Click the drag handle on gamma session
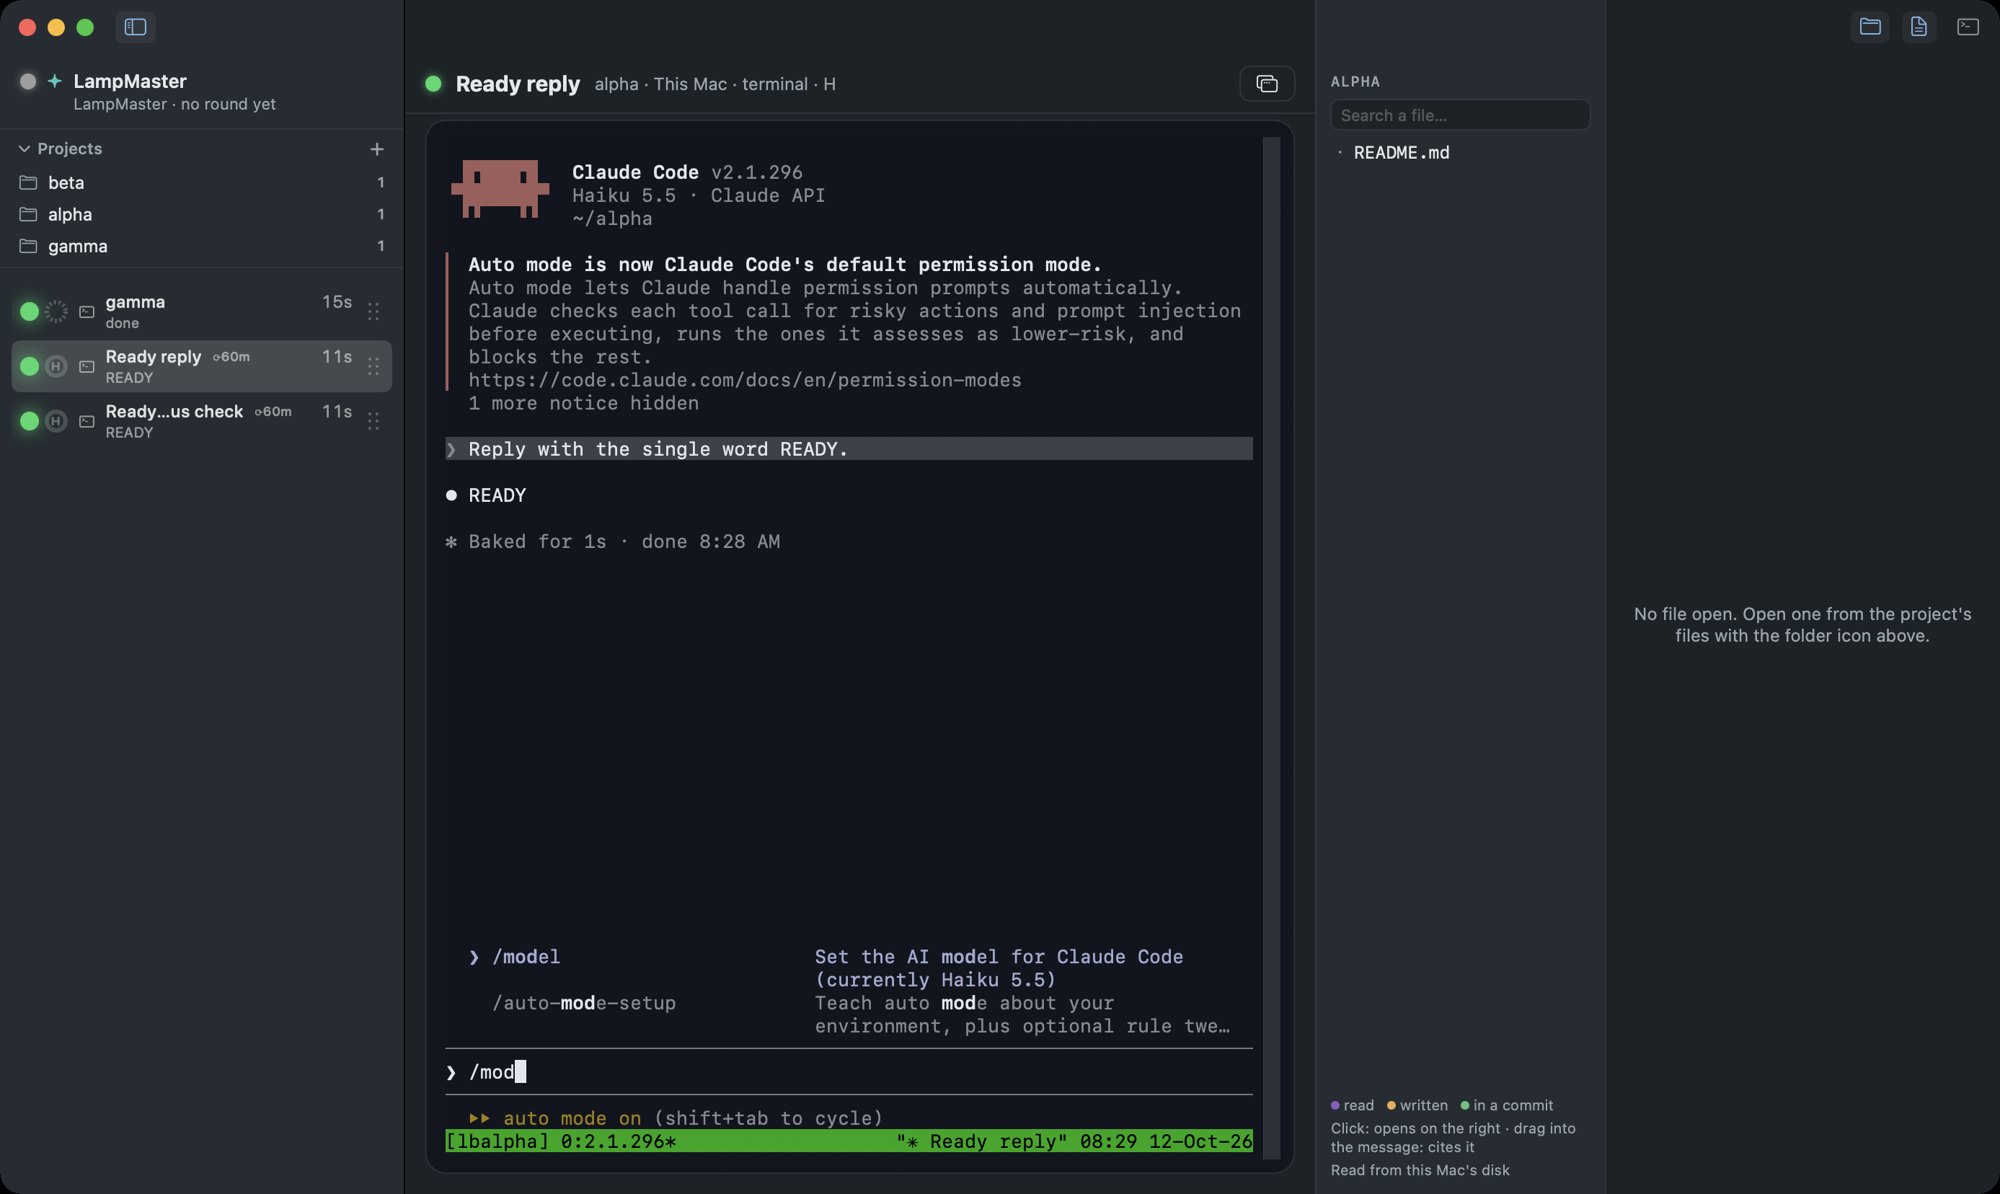2000x1194 pixels. point(373,312)
